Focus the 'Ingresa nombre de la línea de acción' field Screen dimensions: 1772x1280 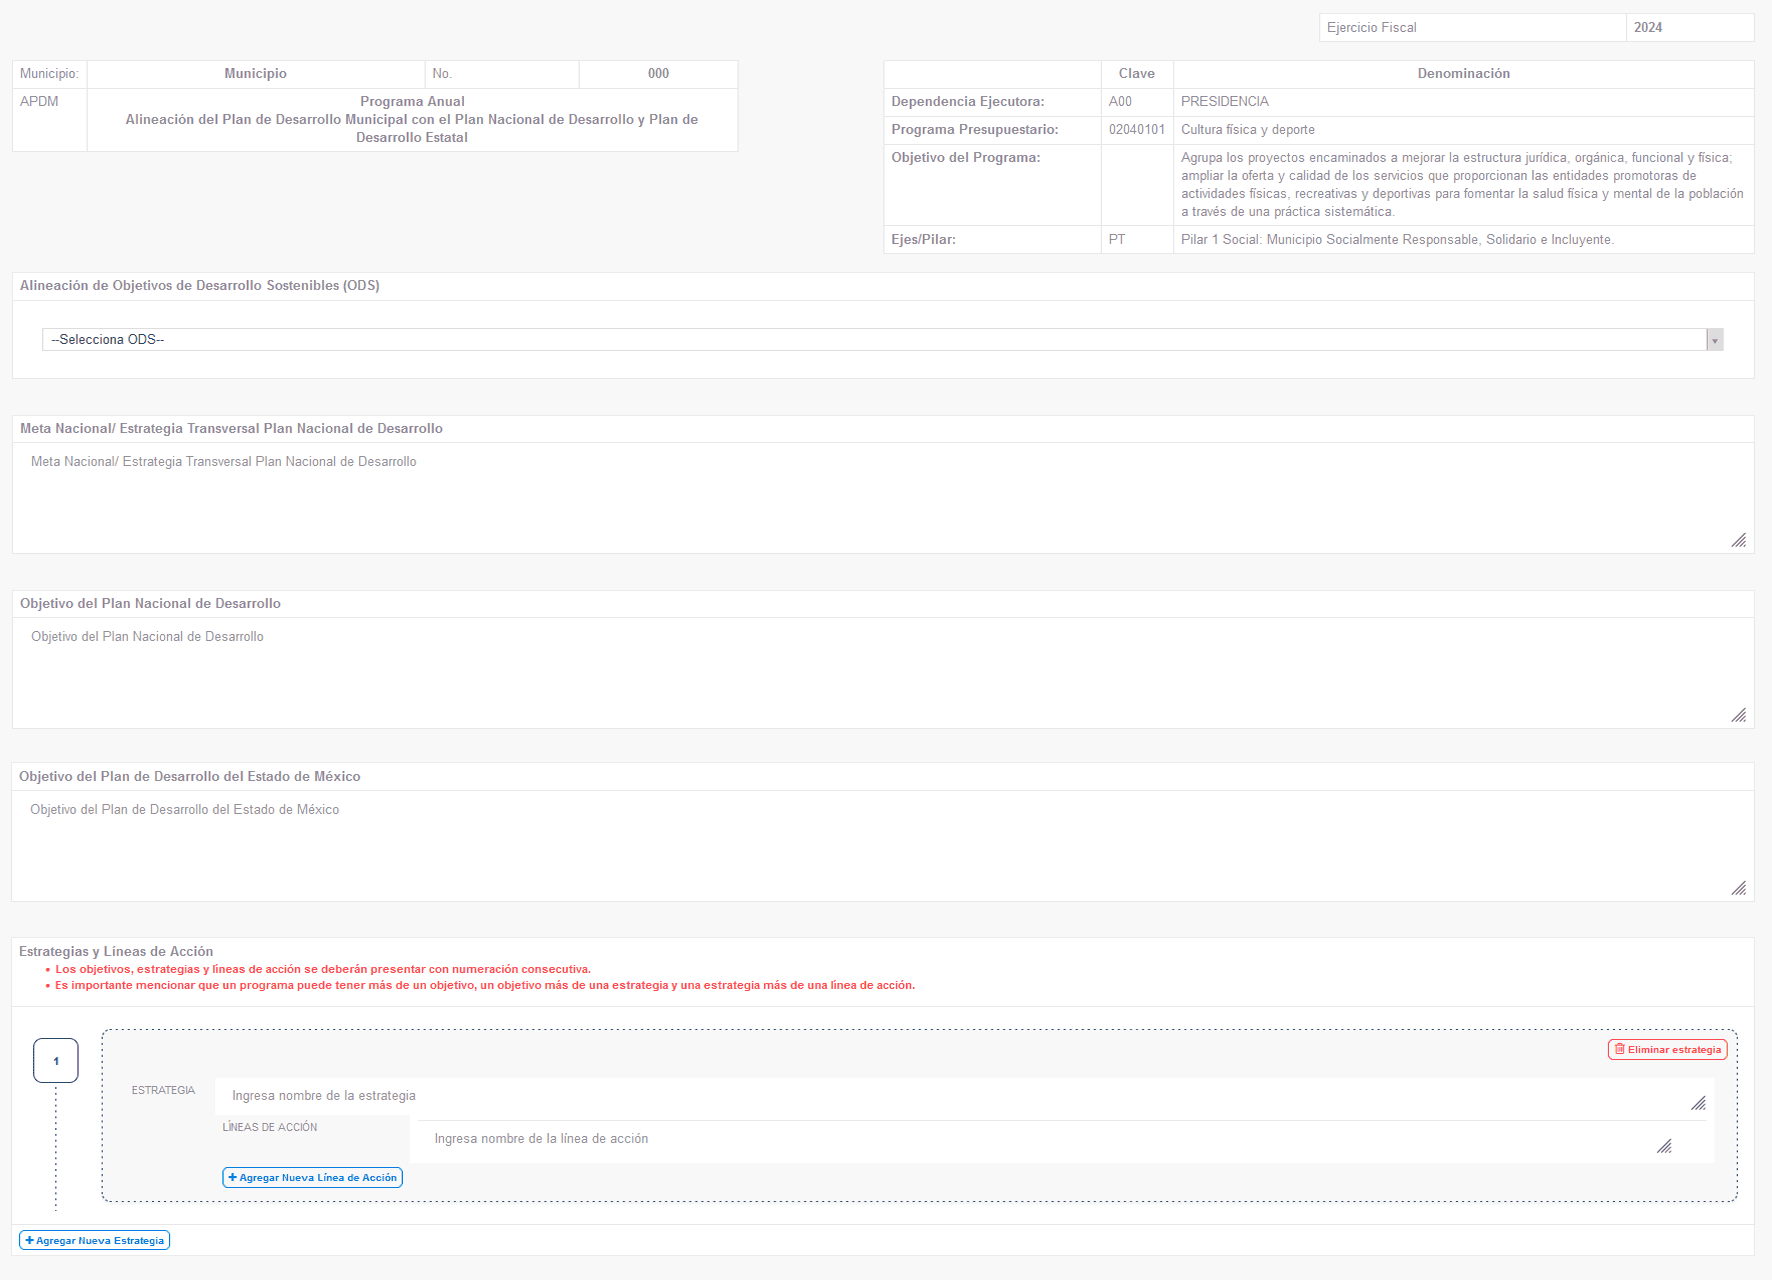pyautogui.click(x=1040, y=1140)
